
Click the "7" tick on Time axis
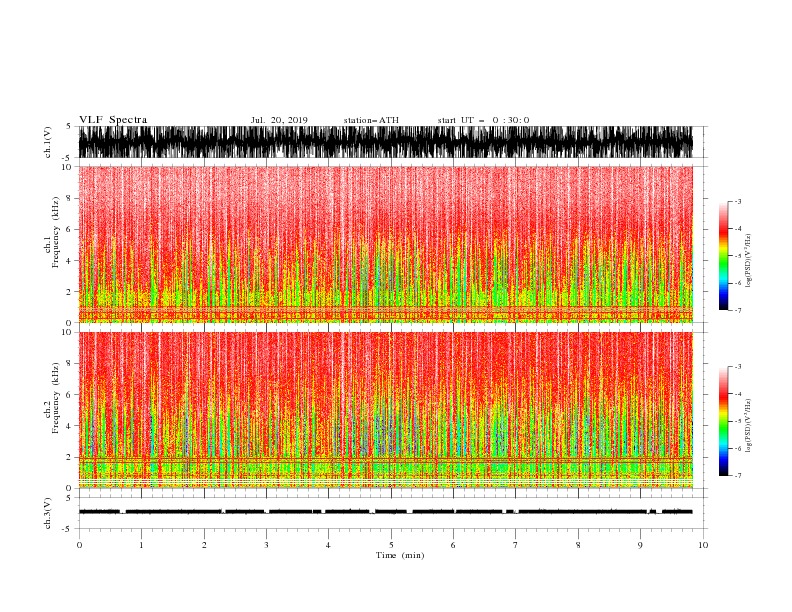pyautogui.click(x=516, y=545)
